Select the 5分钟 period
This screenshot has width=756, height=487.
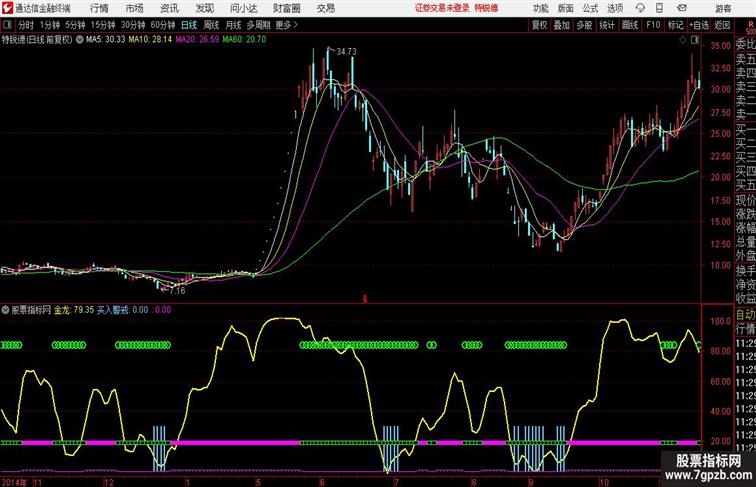[75, 24]
